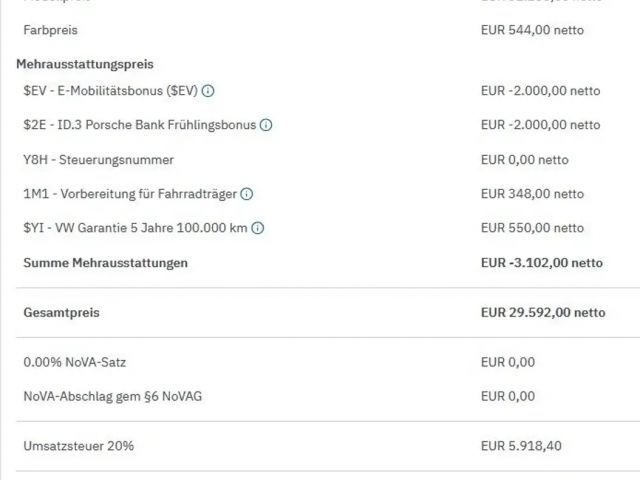The image size is (640, 480).
Task: Click the Gesamtpreis label
Action: coord(61,313)
